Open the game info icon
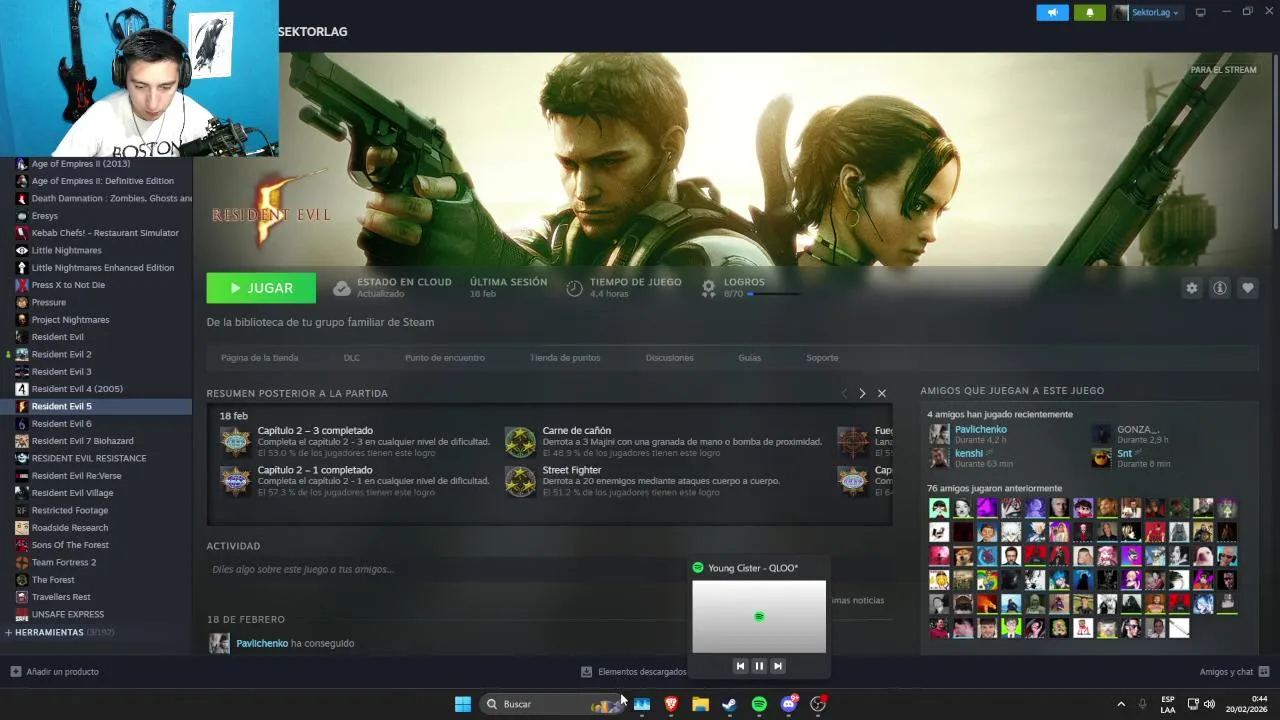1280x720 pixels. pyautogui.click(x=1220, y=288)
